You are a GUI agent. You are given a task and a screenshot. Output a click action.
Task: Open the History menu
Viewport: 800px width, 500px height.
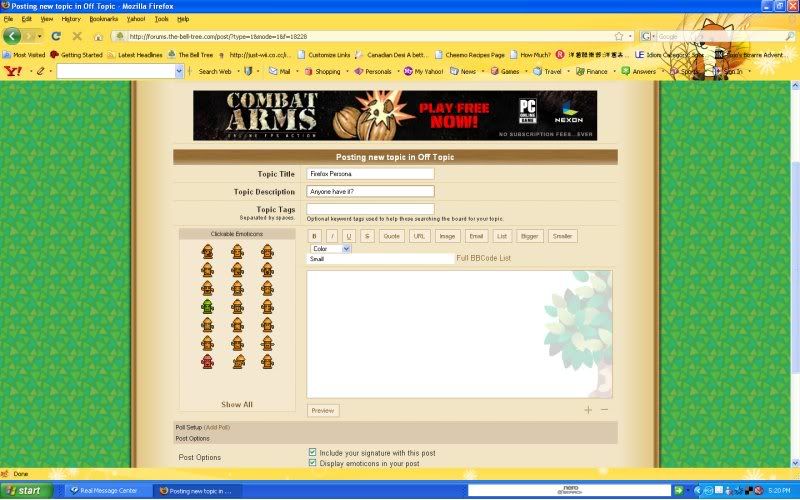(71, 19)
